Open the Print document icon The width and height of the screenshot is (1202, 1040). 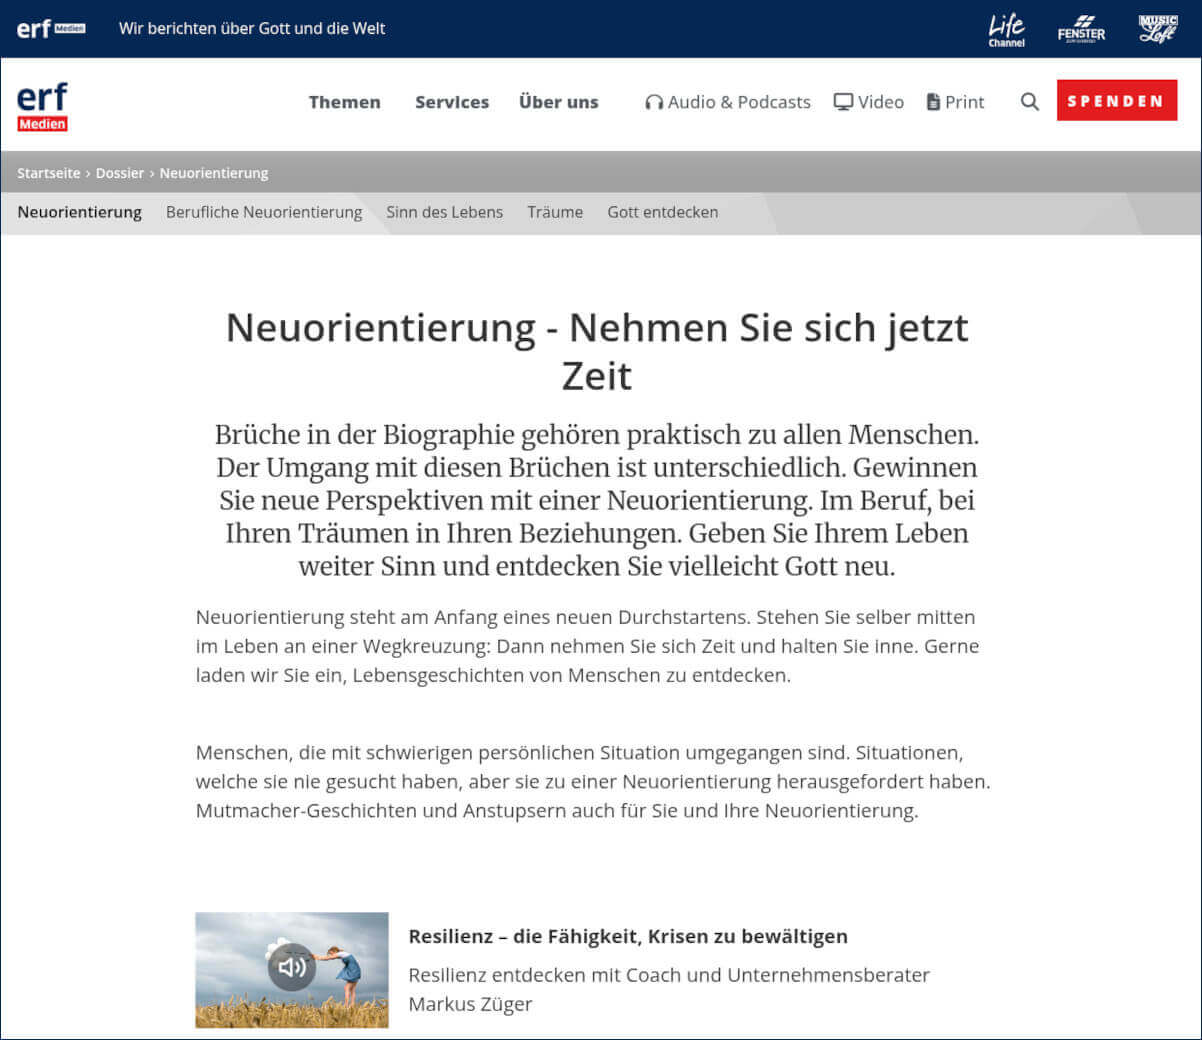932,101
